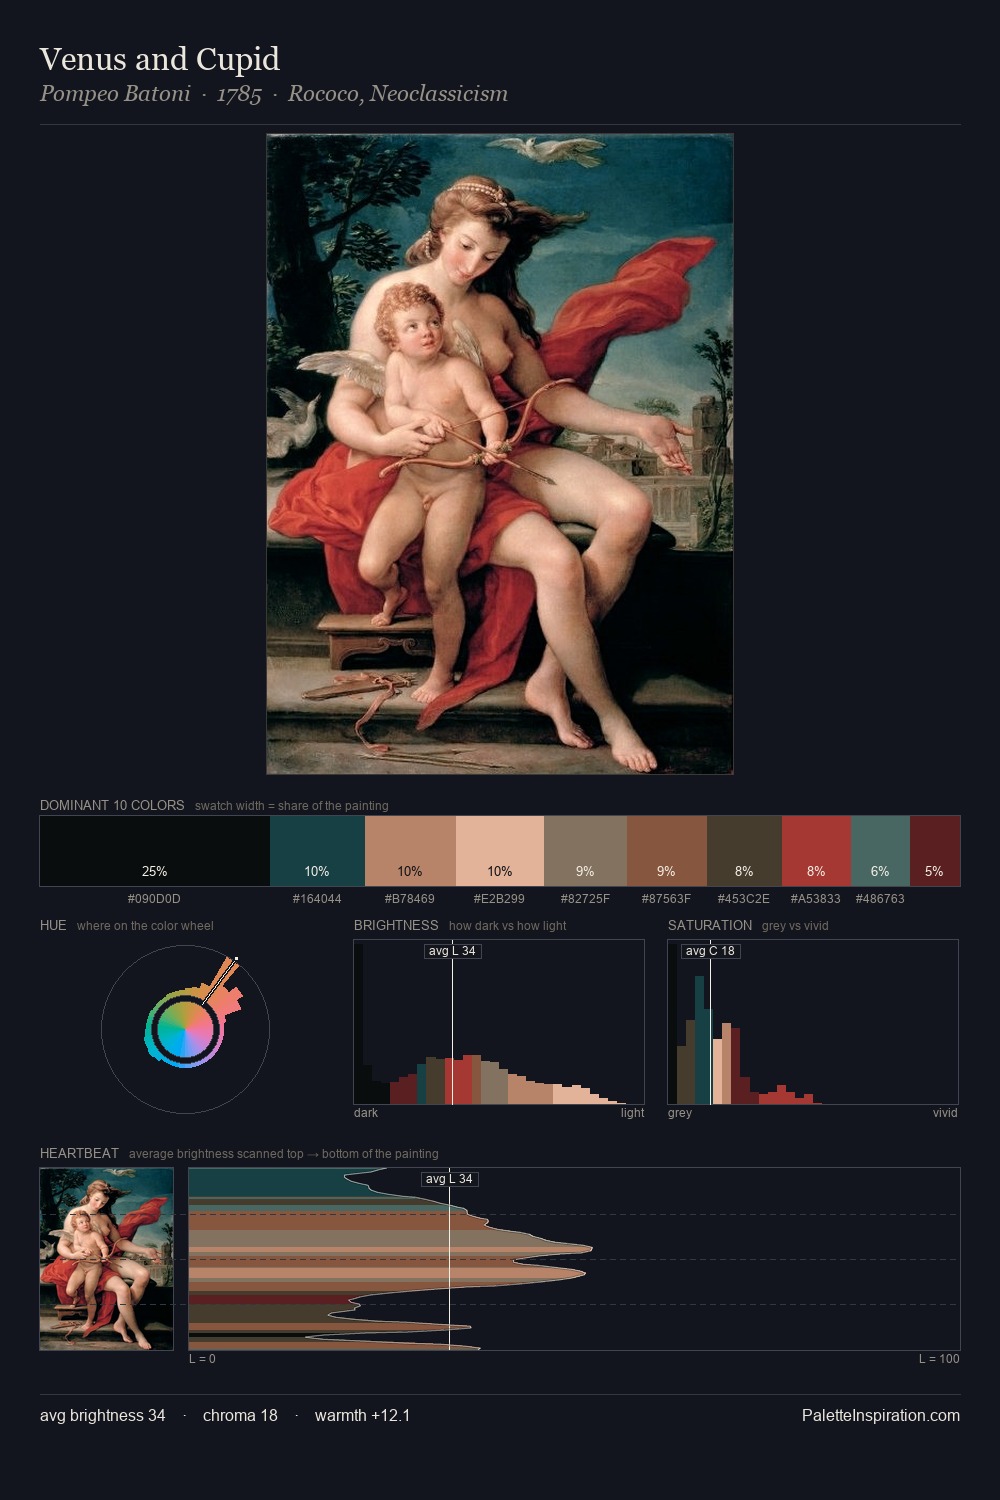
Task: Select the #82725F grey-brown swatch
Action: coord(585,851)
